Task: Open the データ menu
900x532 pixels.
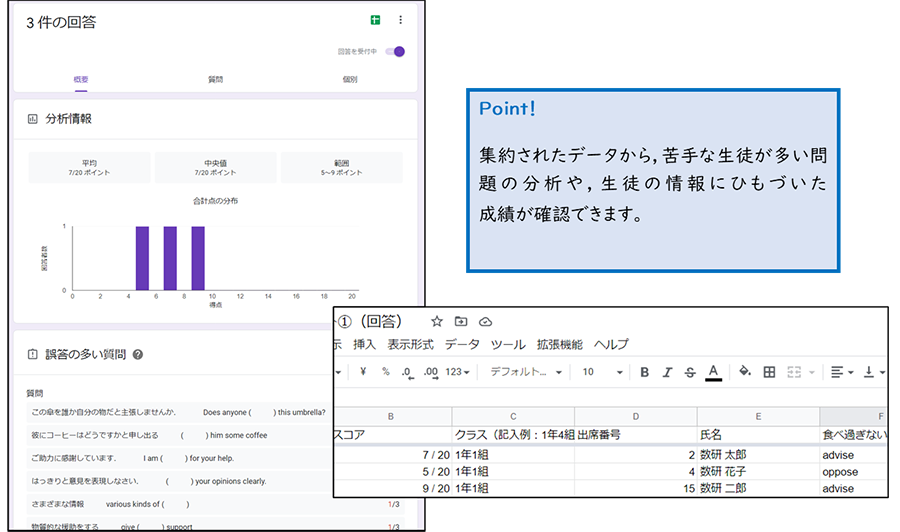Action: coord(462,344)
